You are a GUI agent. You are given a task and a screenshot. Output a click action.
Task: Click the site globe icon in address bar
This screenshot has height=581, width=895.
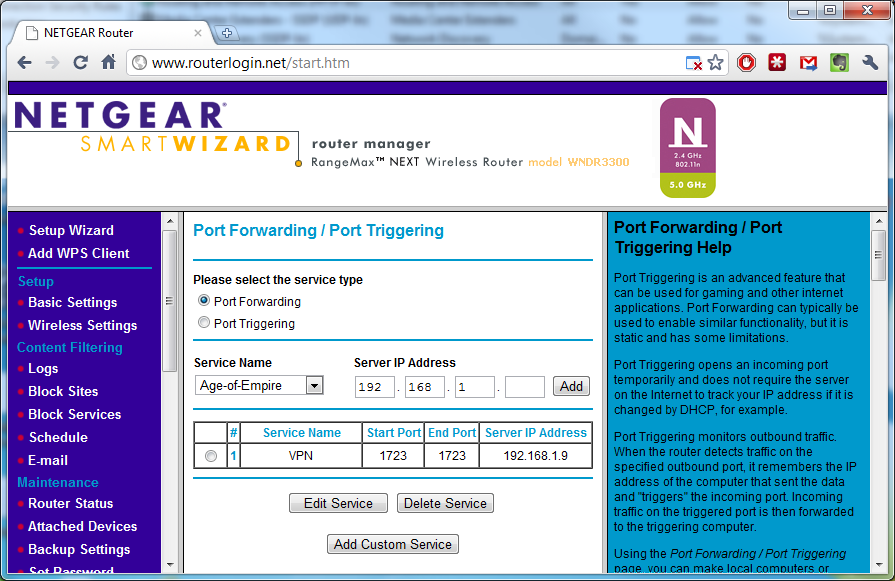coord(139,63)
